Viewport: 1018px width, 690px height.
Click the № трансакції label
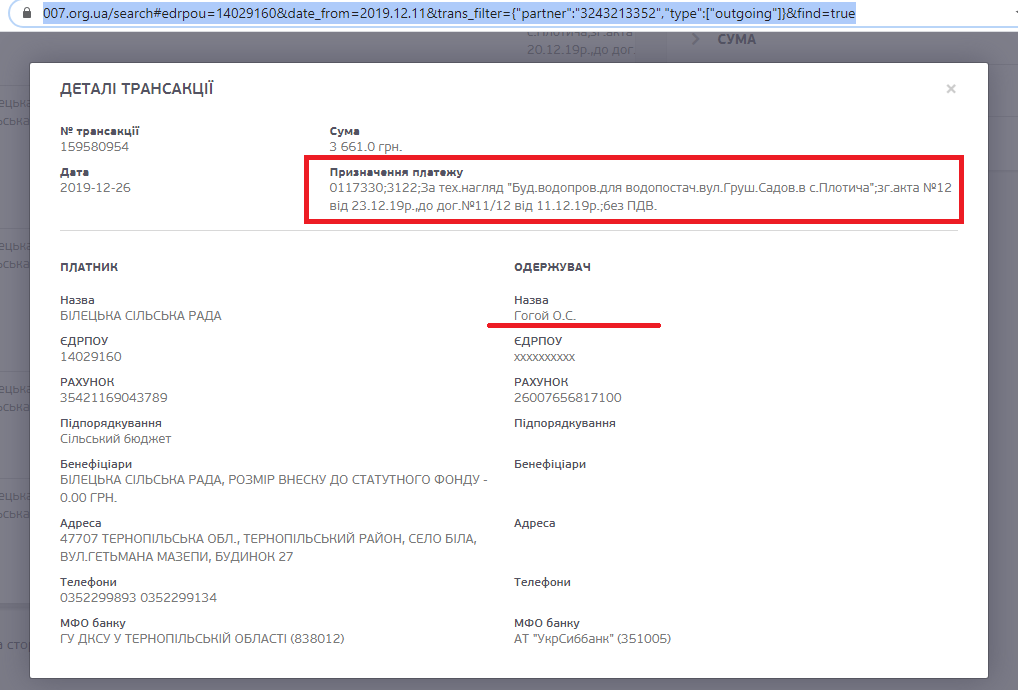99,131
